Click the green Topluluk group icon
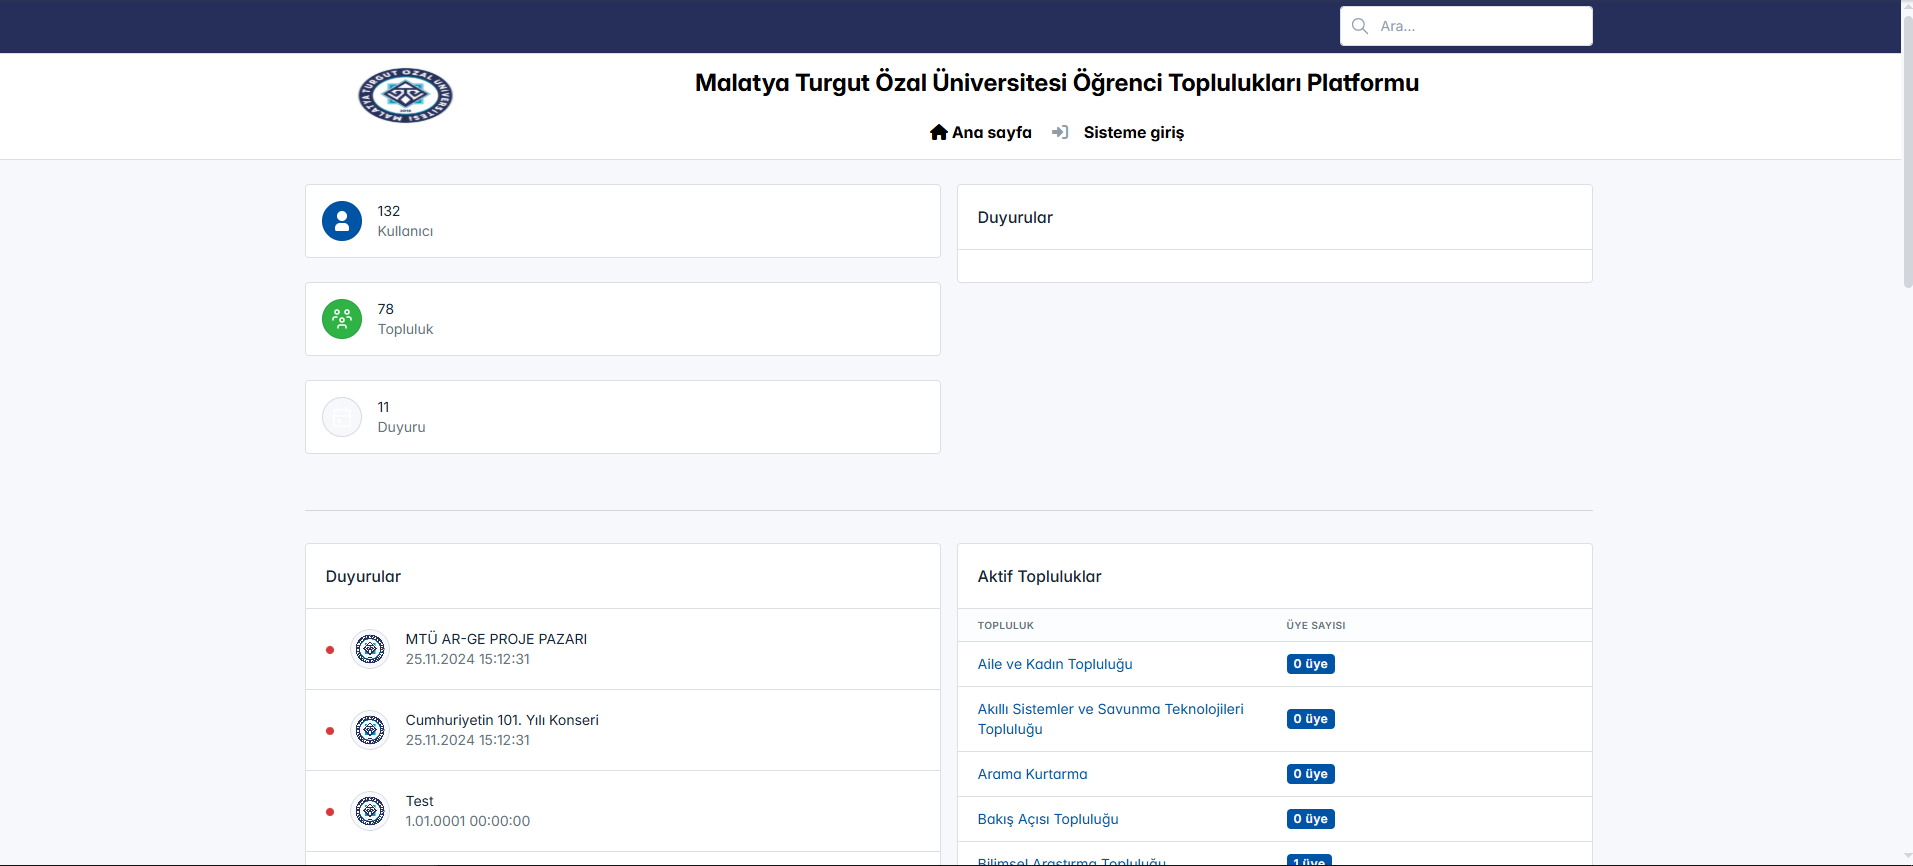Screen dimensions: 1913x866 342,319
